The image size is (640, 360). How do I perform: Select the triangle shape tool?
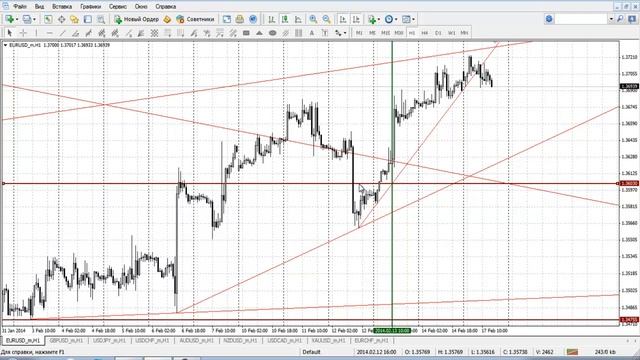click(x=259, y=33)
